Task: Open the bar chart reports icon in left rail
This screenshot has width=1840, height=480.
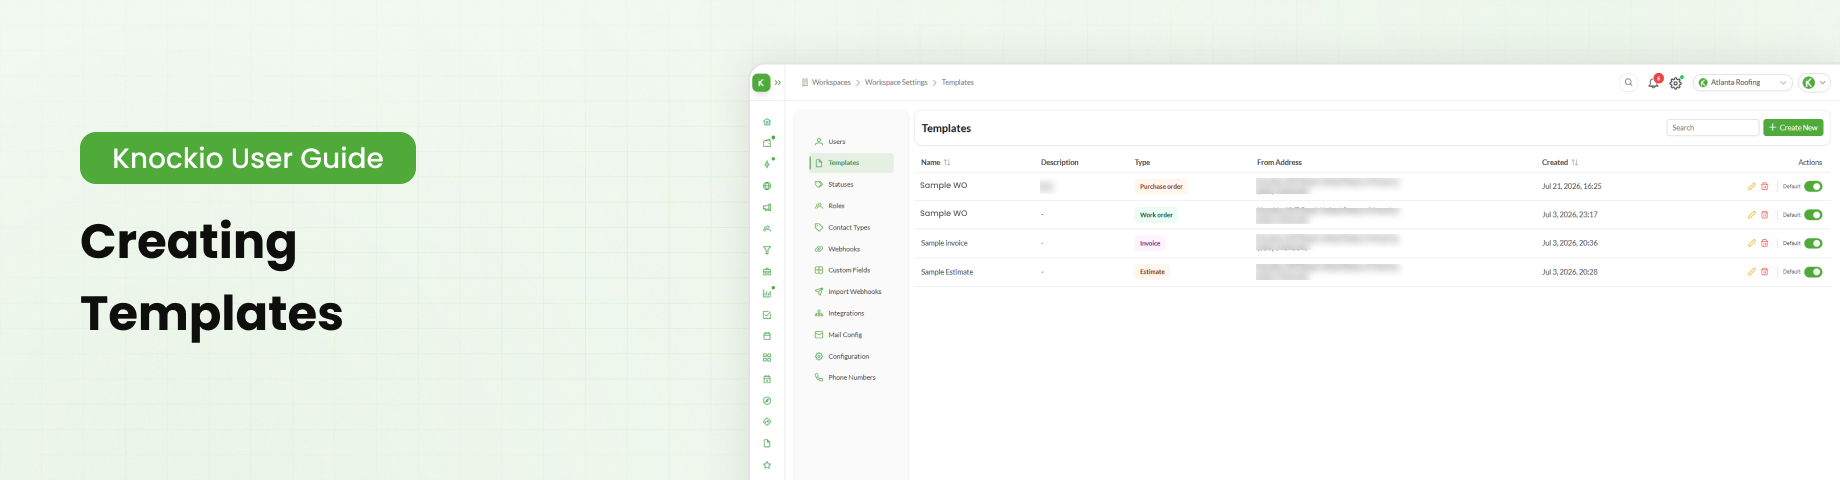Action: 767,293
